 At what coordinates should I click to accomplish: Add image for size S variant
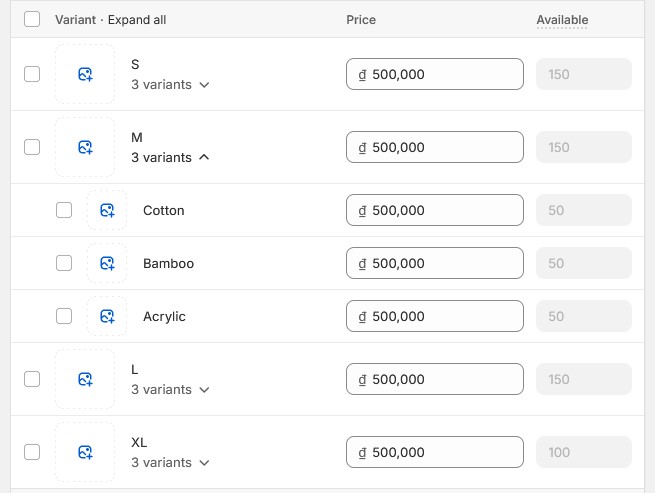point(85,74)
